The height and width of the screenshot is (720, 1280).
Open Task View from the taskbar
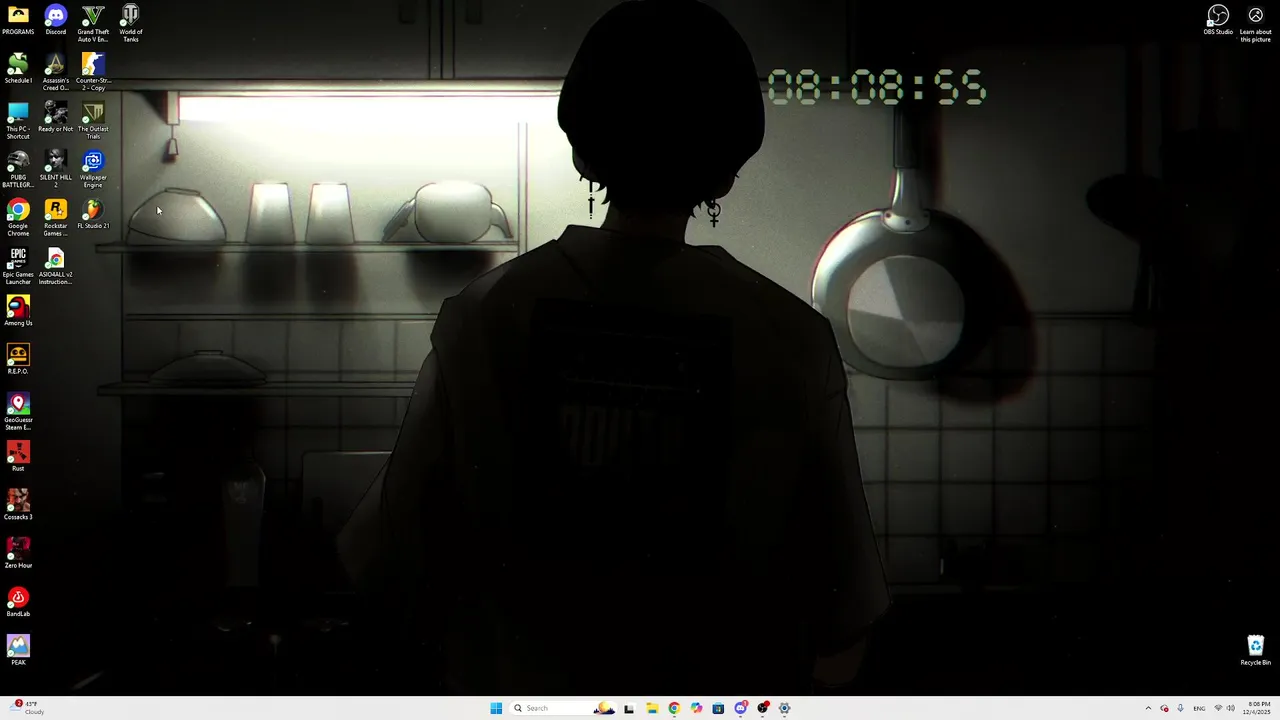point(629,708)
